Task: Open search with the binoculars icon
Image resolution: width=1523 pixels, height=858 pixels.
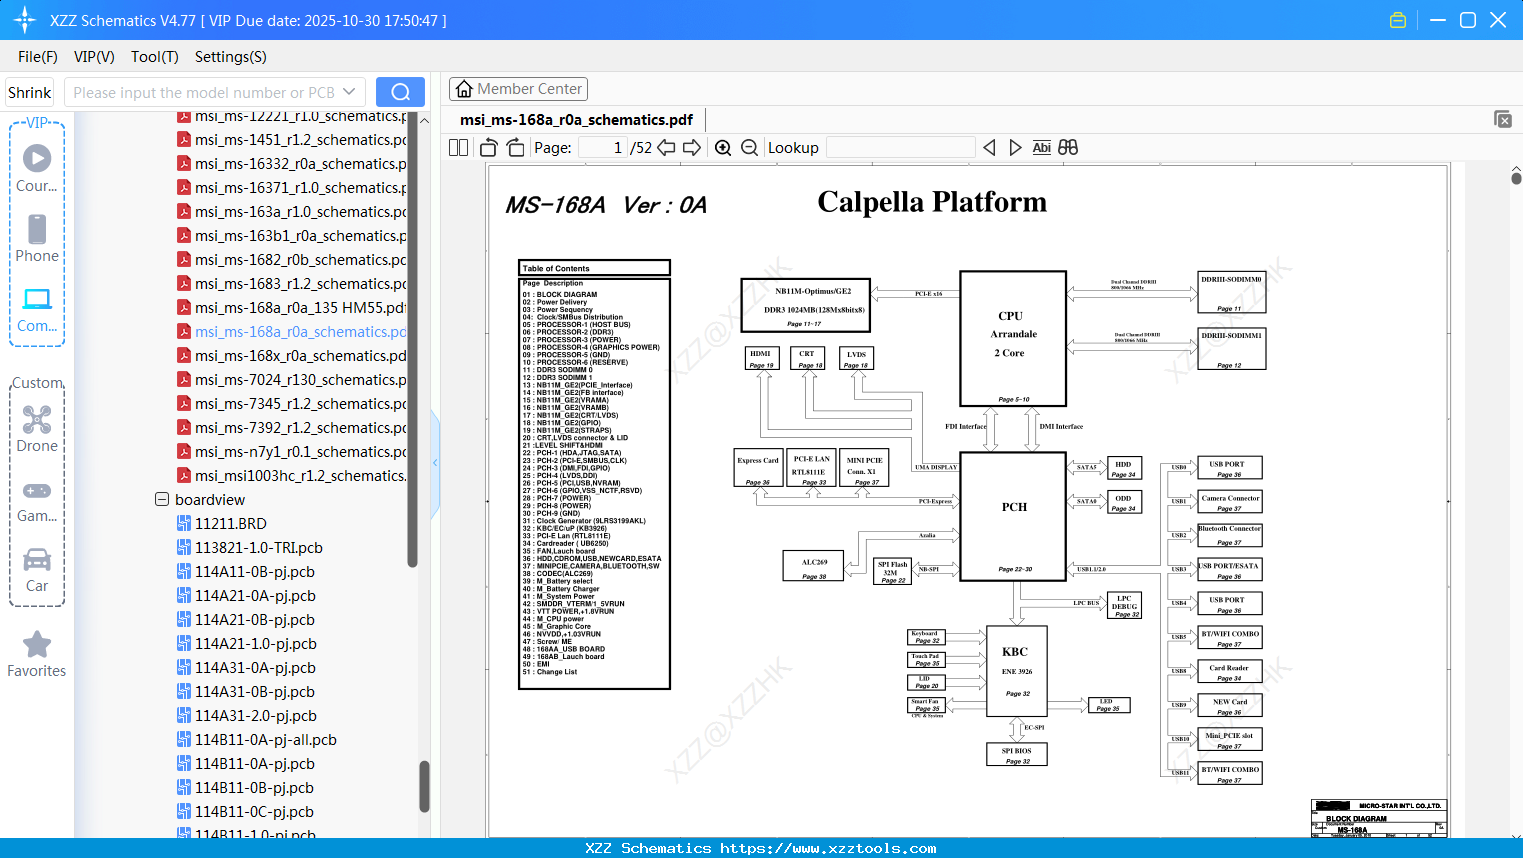Action: 1067,147
